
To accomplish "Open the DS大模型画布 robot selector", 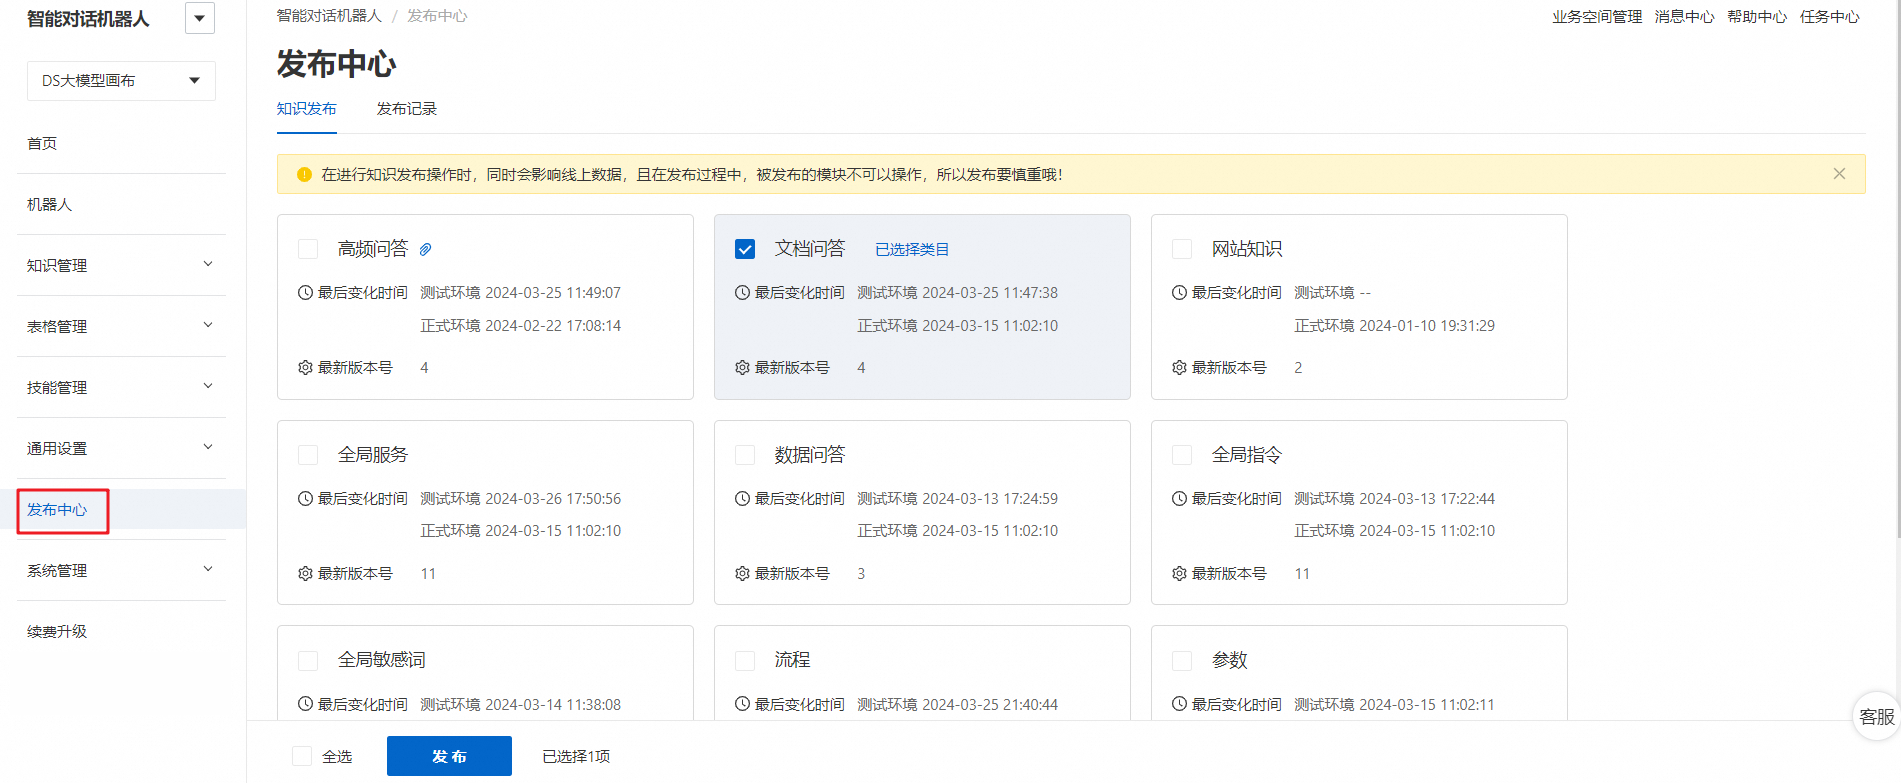I will (x=121, y=81).
